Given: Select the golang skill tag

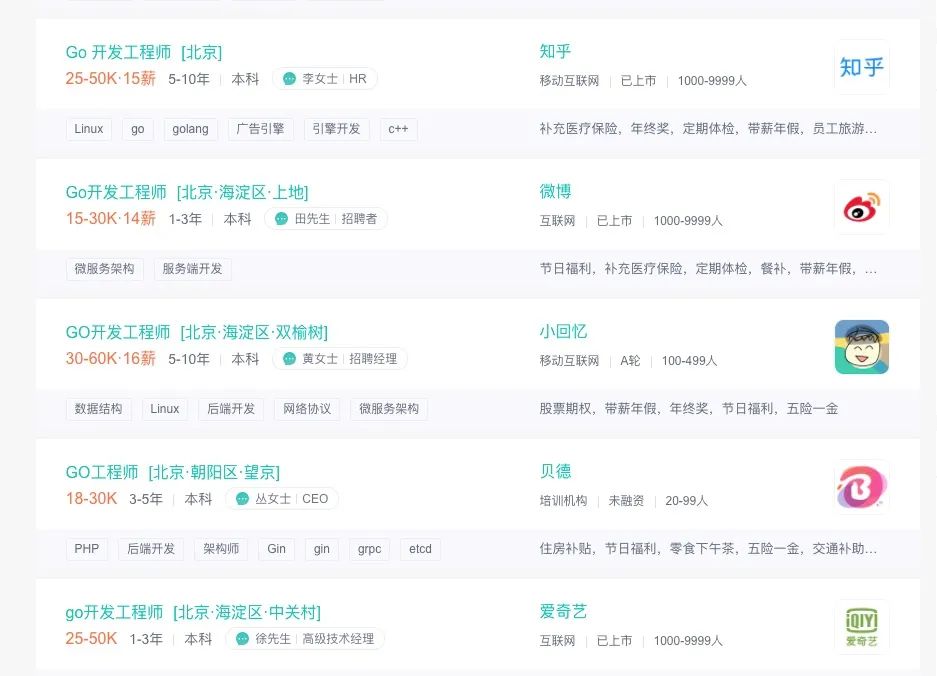Looking at the screenshot, I should tap(191, 129).
